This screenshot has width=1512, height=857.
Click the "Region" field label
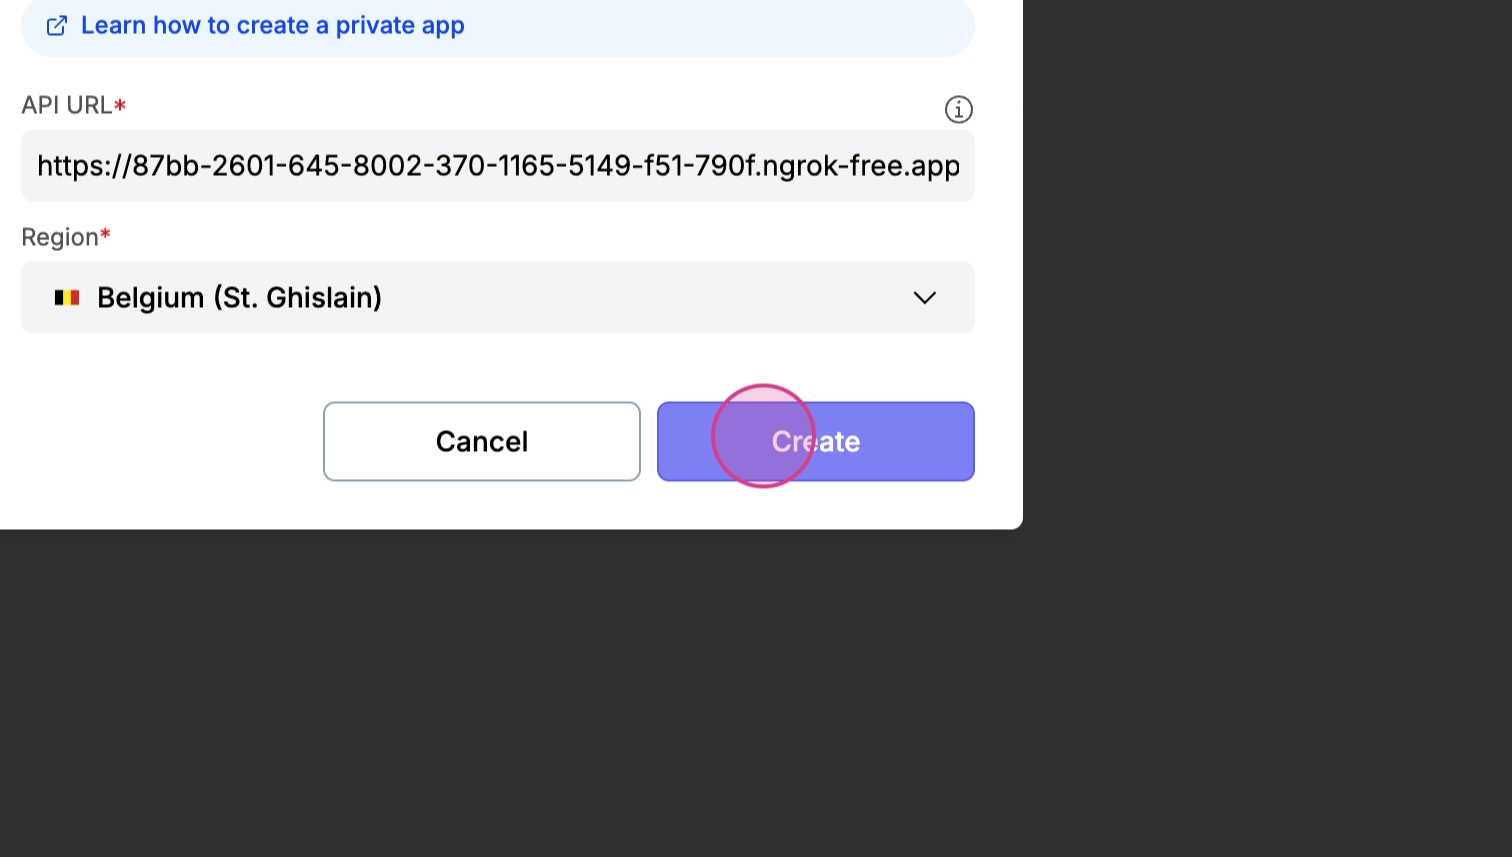[x=59, y=238]
